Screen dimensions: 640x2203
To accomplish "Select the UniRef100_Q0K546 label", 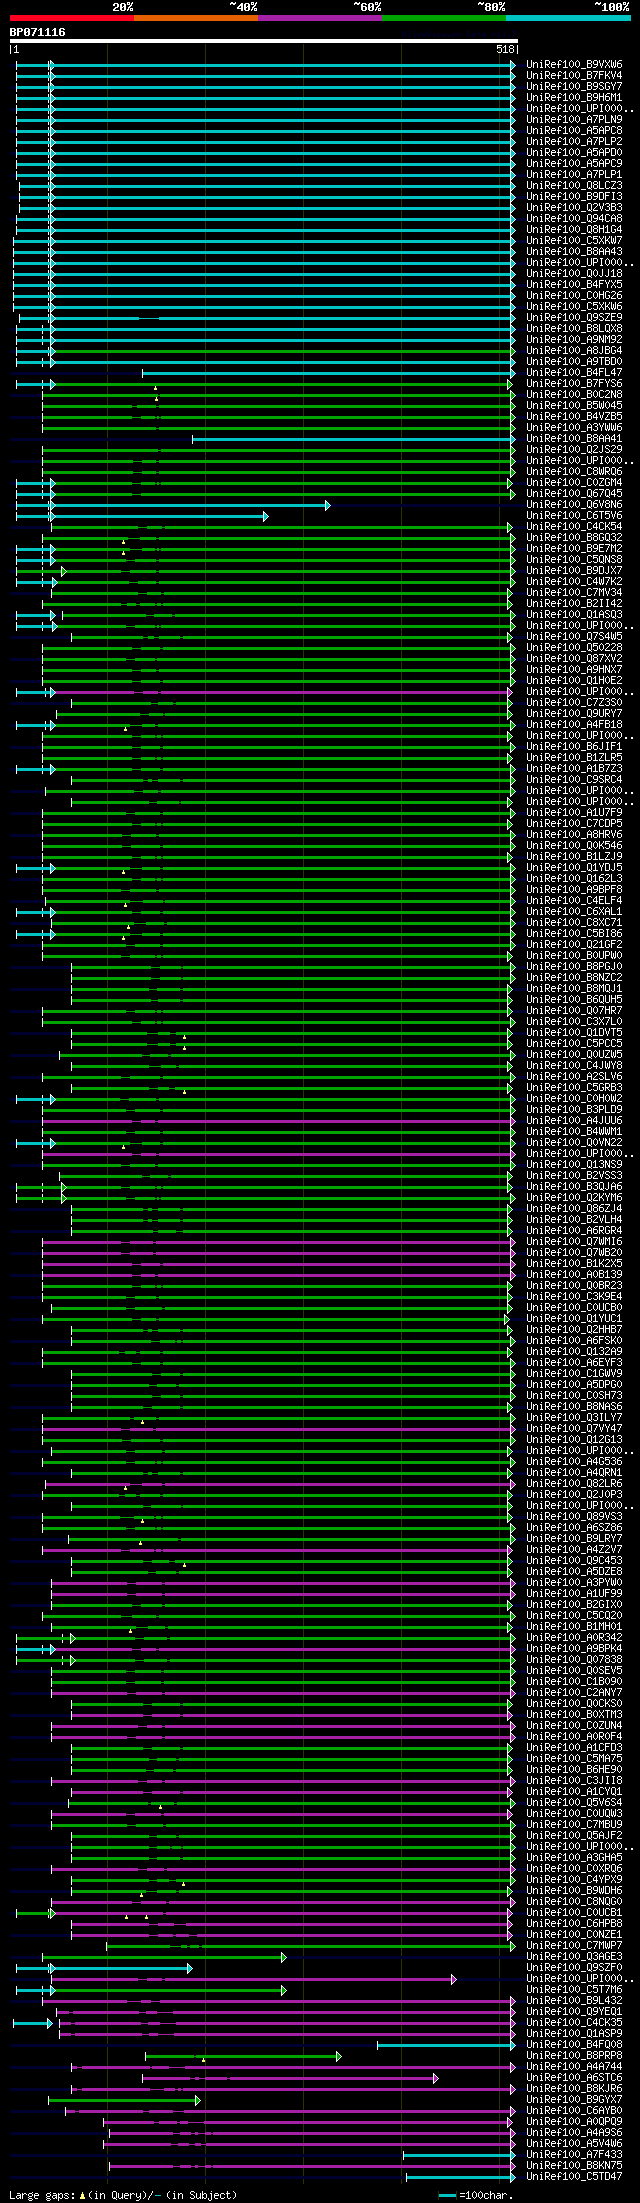I will (574, 846).
